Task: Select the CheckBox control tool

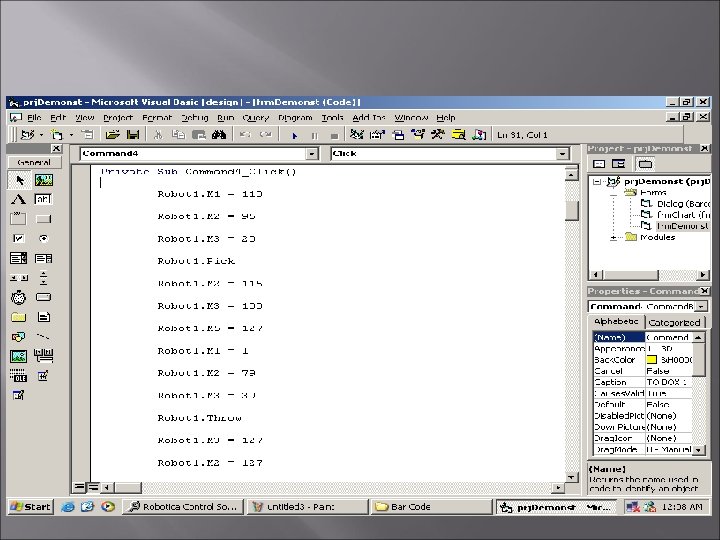Action: (x=18, y=238)
